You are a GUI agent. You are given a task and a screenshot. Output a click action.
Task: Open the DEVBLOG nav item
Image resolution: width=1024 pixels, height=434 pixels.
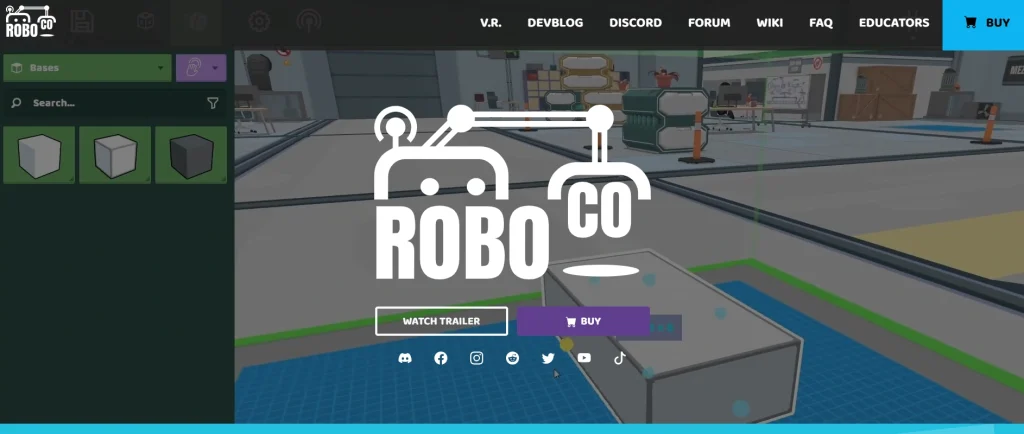(x=555, y=23)
